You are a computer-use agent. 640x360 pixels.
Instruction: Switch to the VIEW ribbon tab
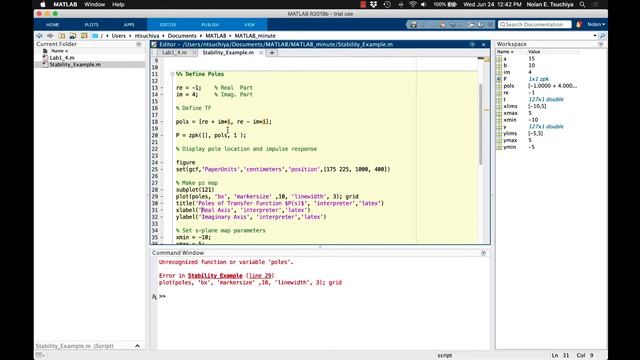coord(249,24)
